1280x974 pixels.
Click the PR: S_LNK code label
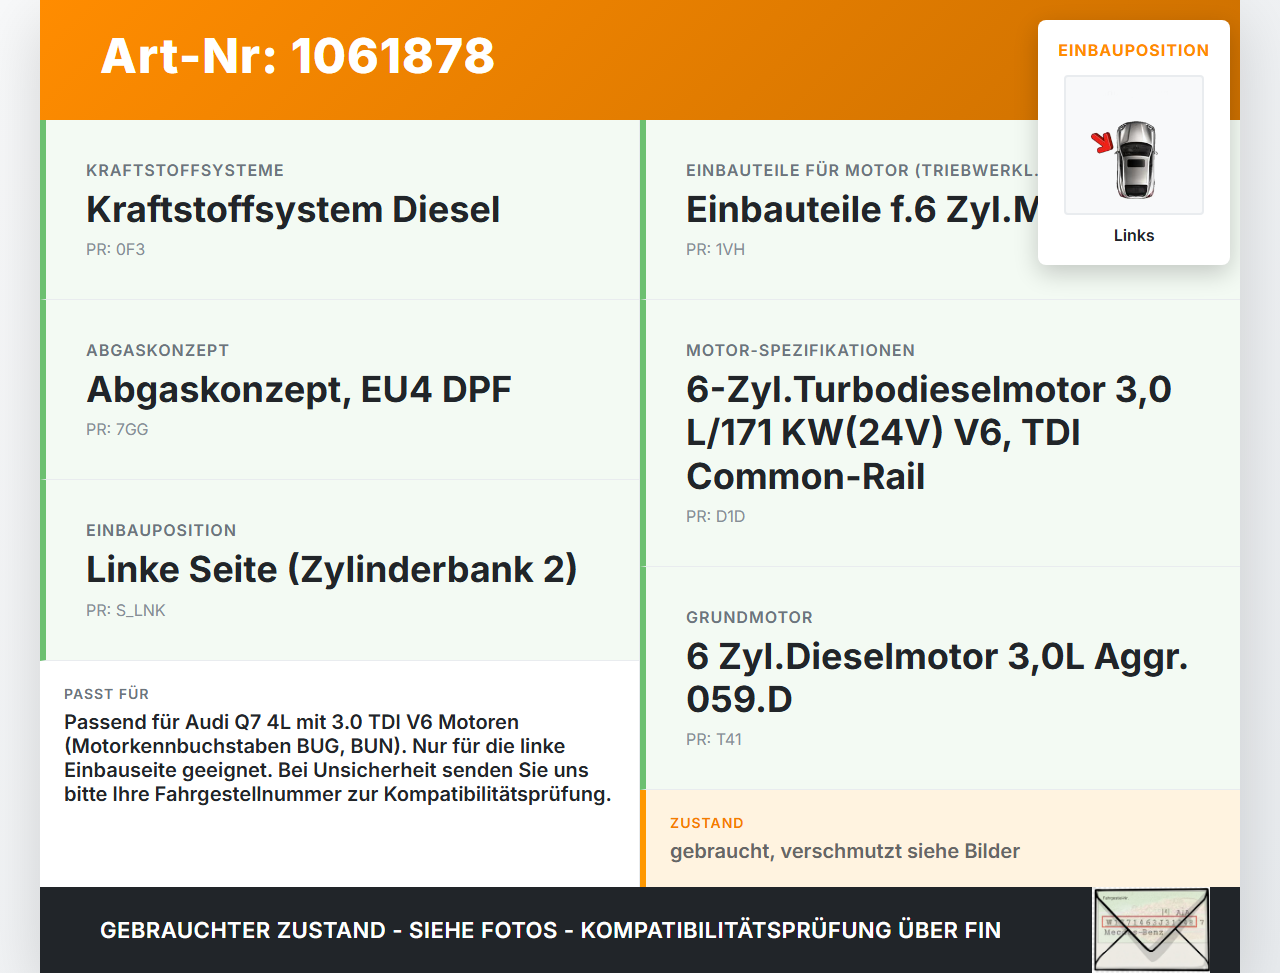click(x=126, y=610)
